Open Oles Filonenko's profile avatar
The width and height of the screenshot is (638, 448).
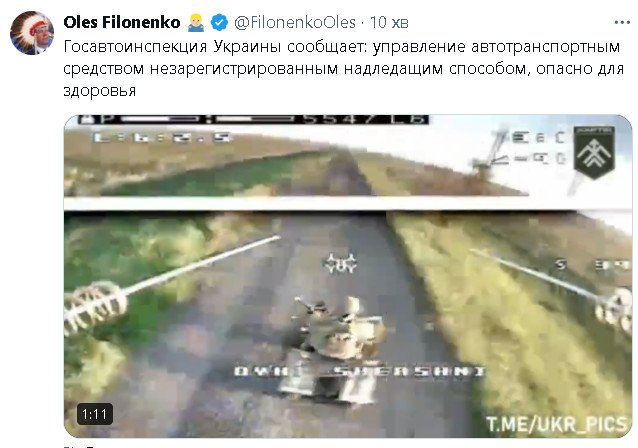click(x=32, y=33)
